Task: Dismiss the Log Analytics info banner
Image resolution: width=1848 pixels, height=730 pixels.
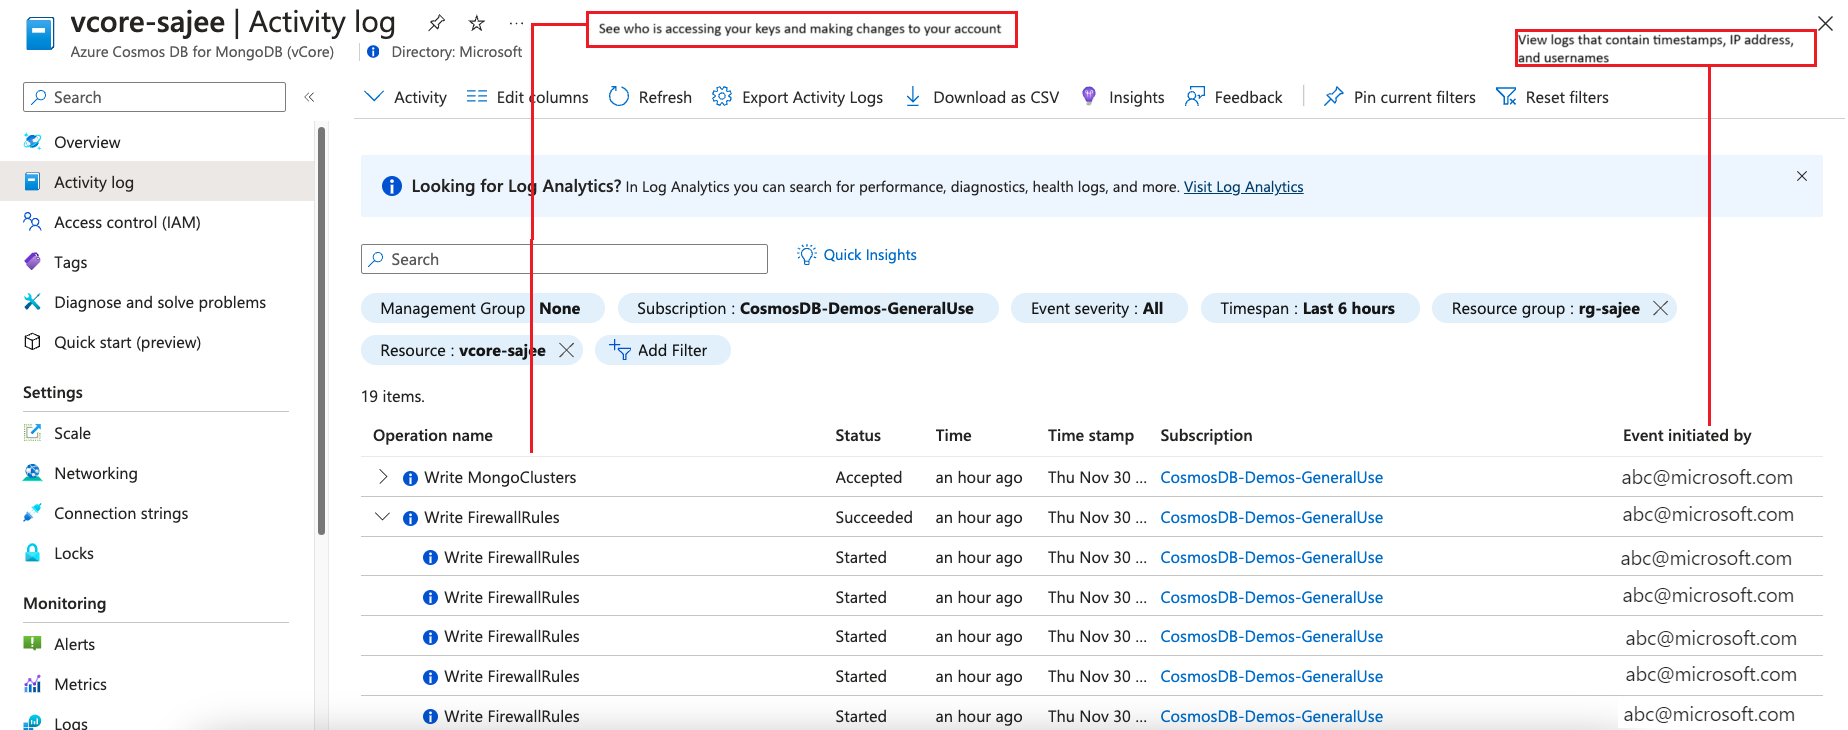Action: 1802,176
